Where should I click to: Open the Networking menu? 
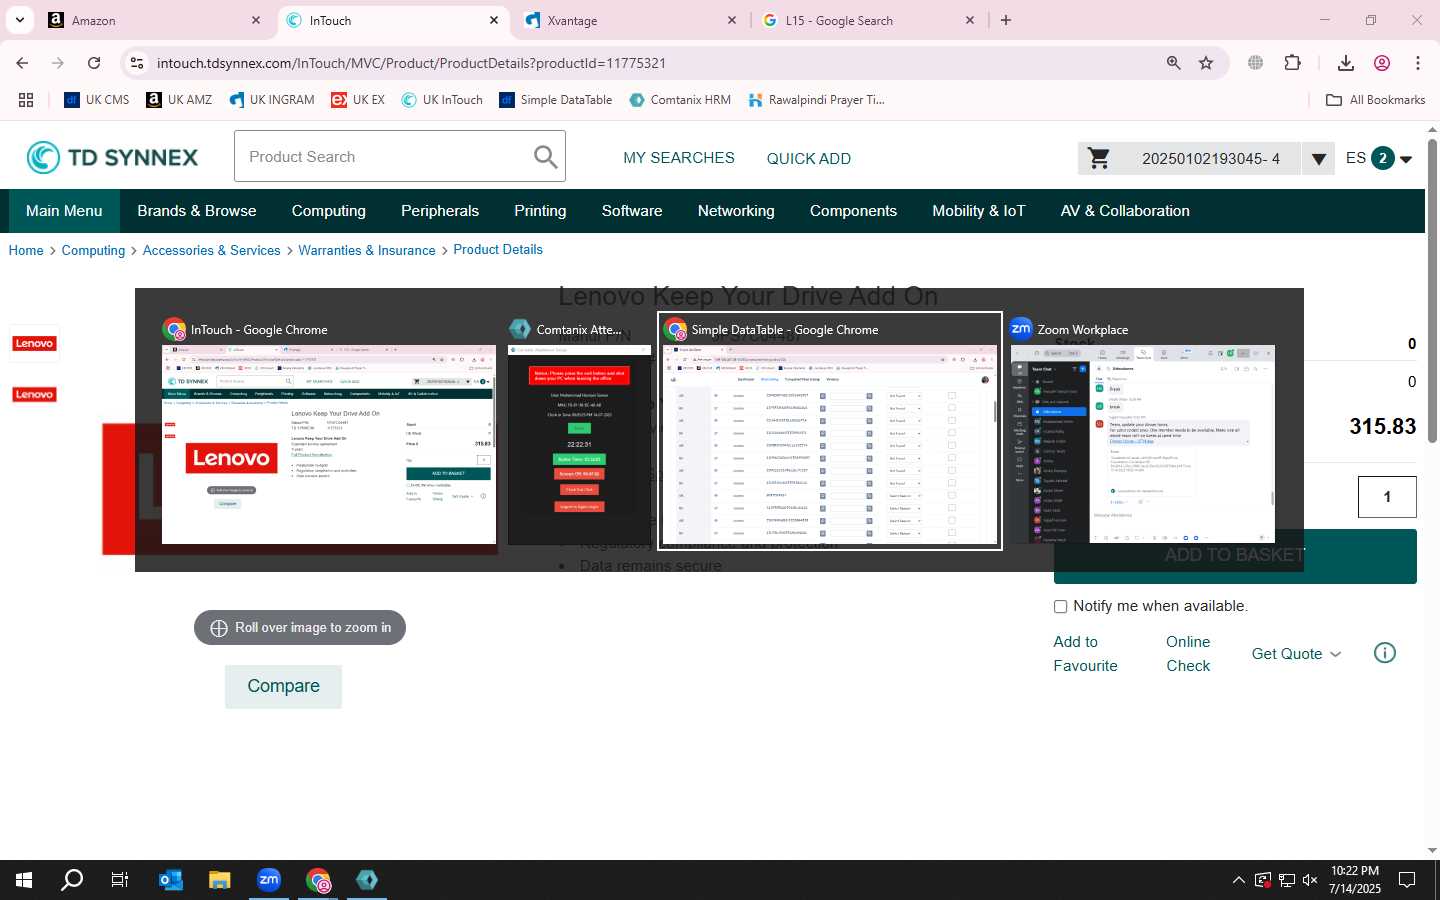(736, 211)
